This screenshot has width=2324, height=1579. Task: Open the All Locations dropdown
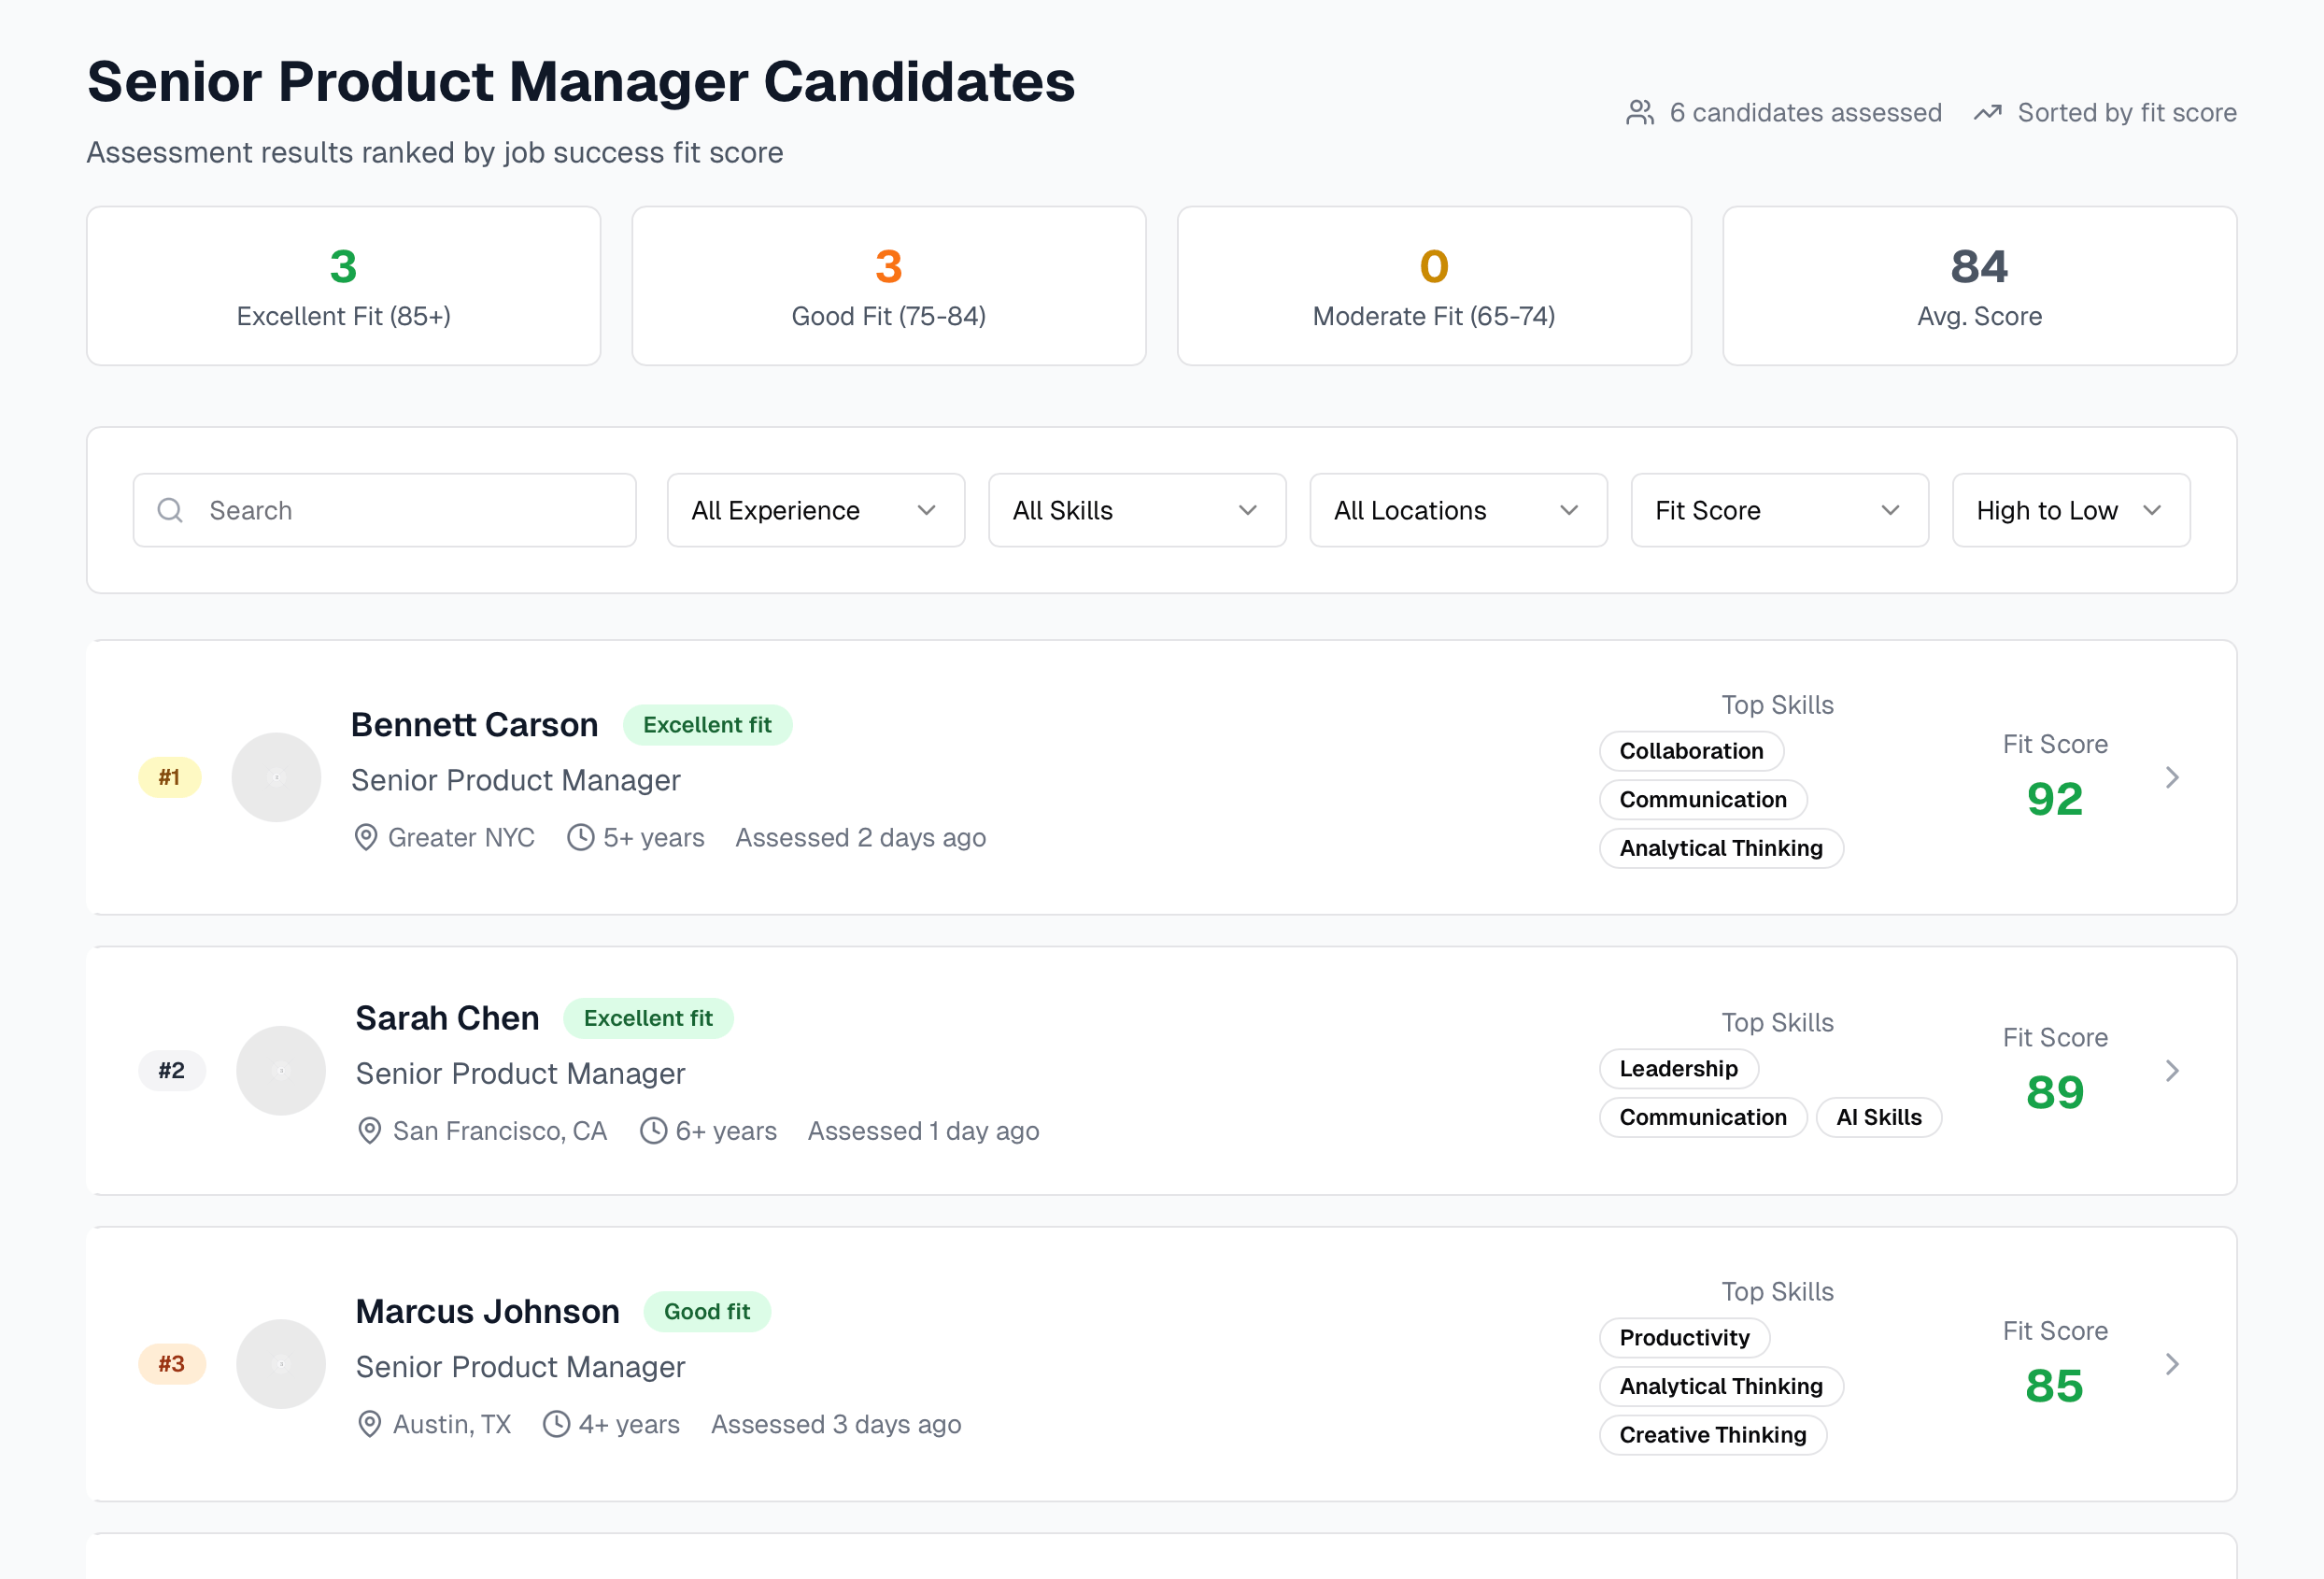[1457, 510]
